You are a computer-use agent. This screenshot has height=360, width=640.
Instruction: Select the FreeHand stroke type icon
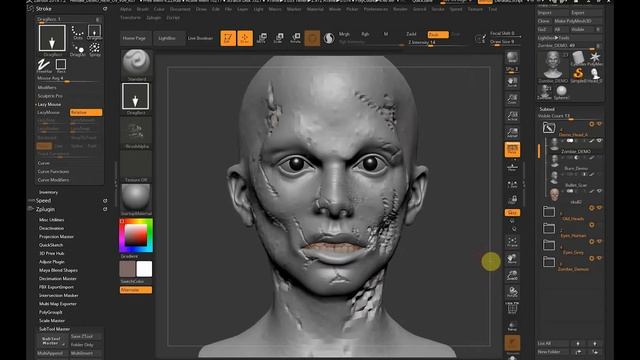pos(44,66)
